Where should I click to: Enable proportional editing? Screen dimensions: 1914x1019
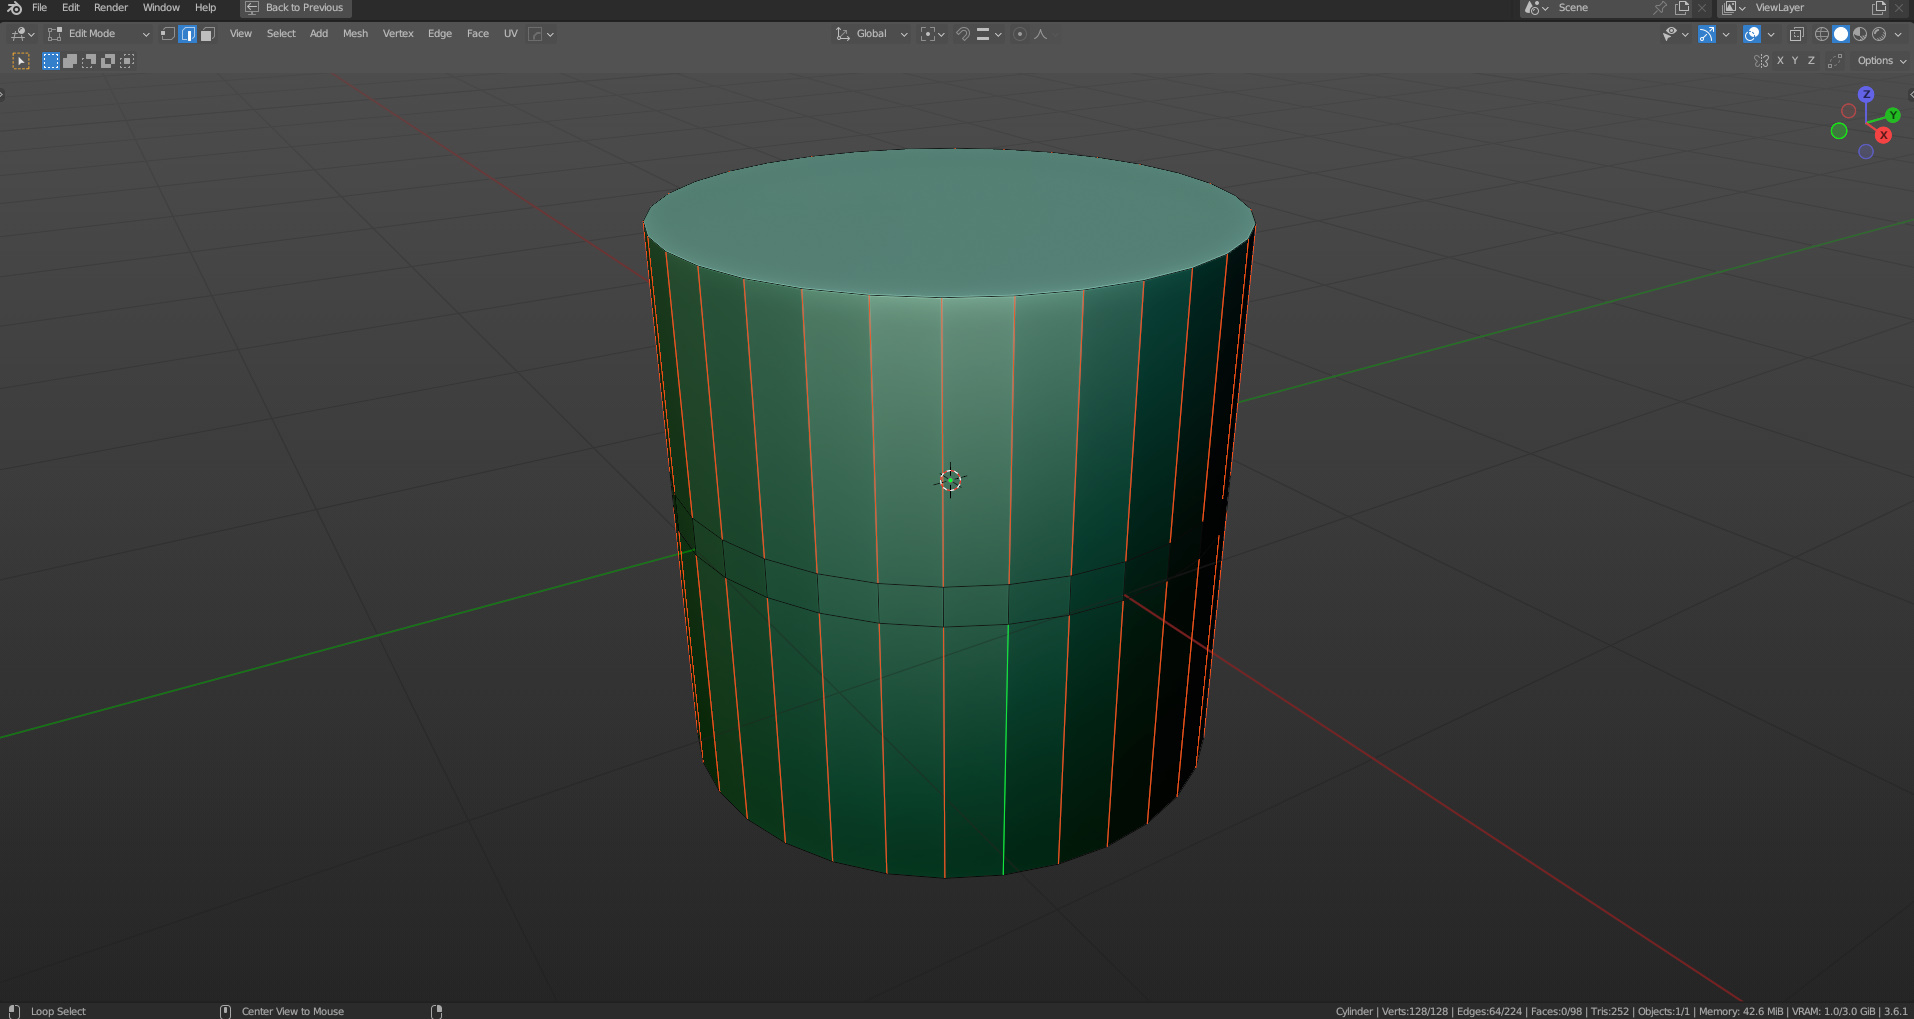(x=1019, y=34)
